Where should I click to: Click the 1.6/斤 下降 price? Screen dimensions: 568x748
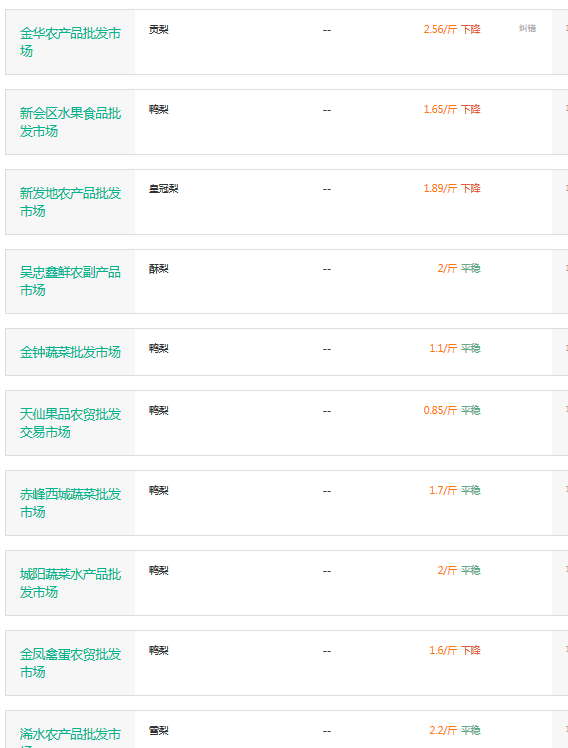455,650
